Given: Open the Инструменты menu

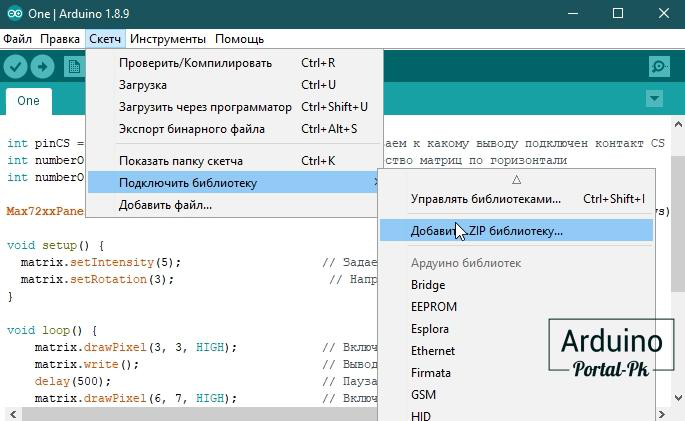Looking at the screenshot, I should pyautogui.click(x=168, y=39).
